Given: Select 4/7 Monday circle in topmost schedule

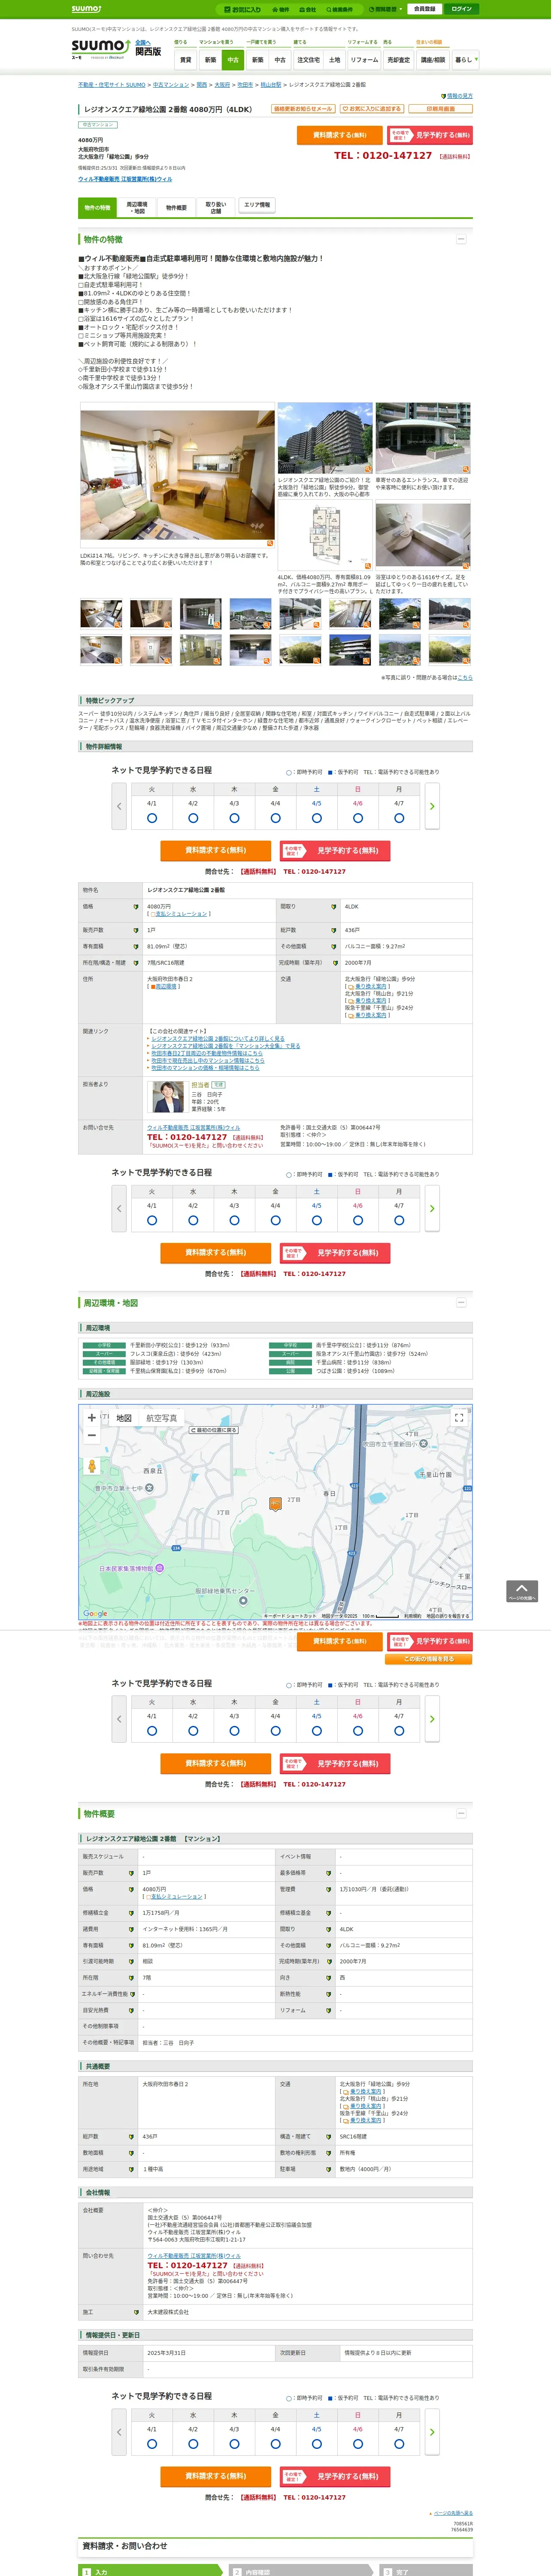Looking at the screenshot, I should coord(399,818).
